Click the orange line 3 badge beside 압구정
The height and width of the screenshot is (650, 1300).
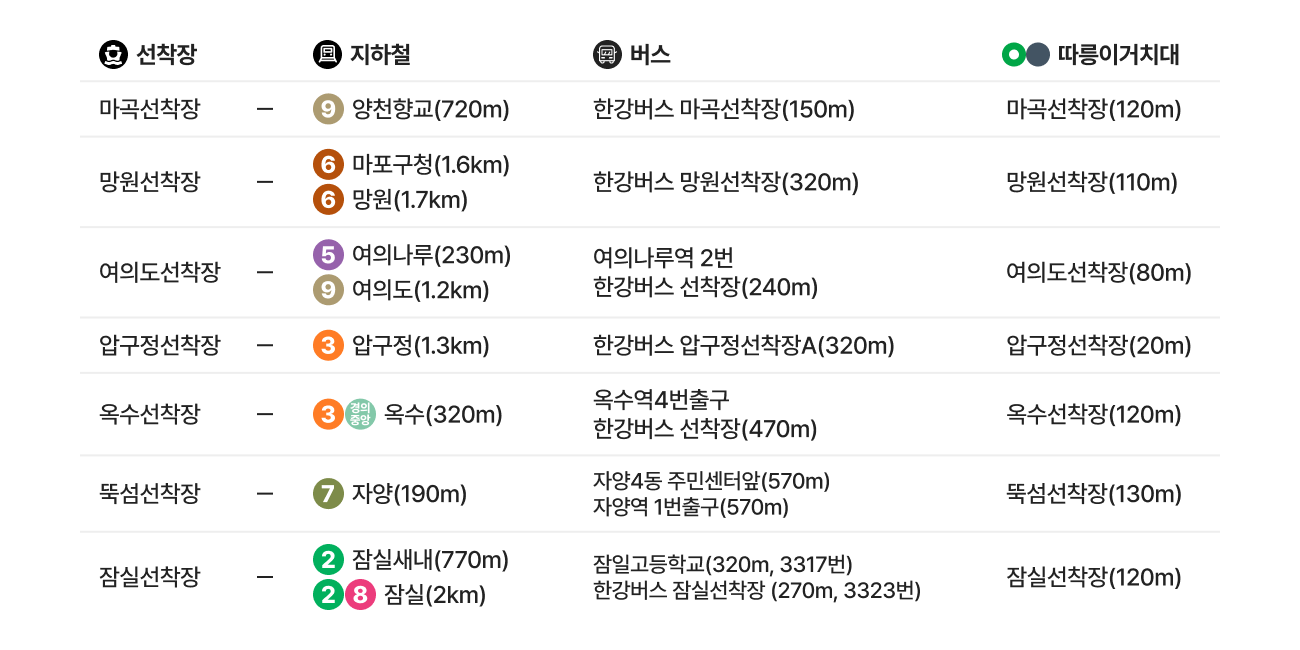pos(327,346)
